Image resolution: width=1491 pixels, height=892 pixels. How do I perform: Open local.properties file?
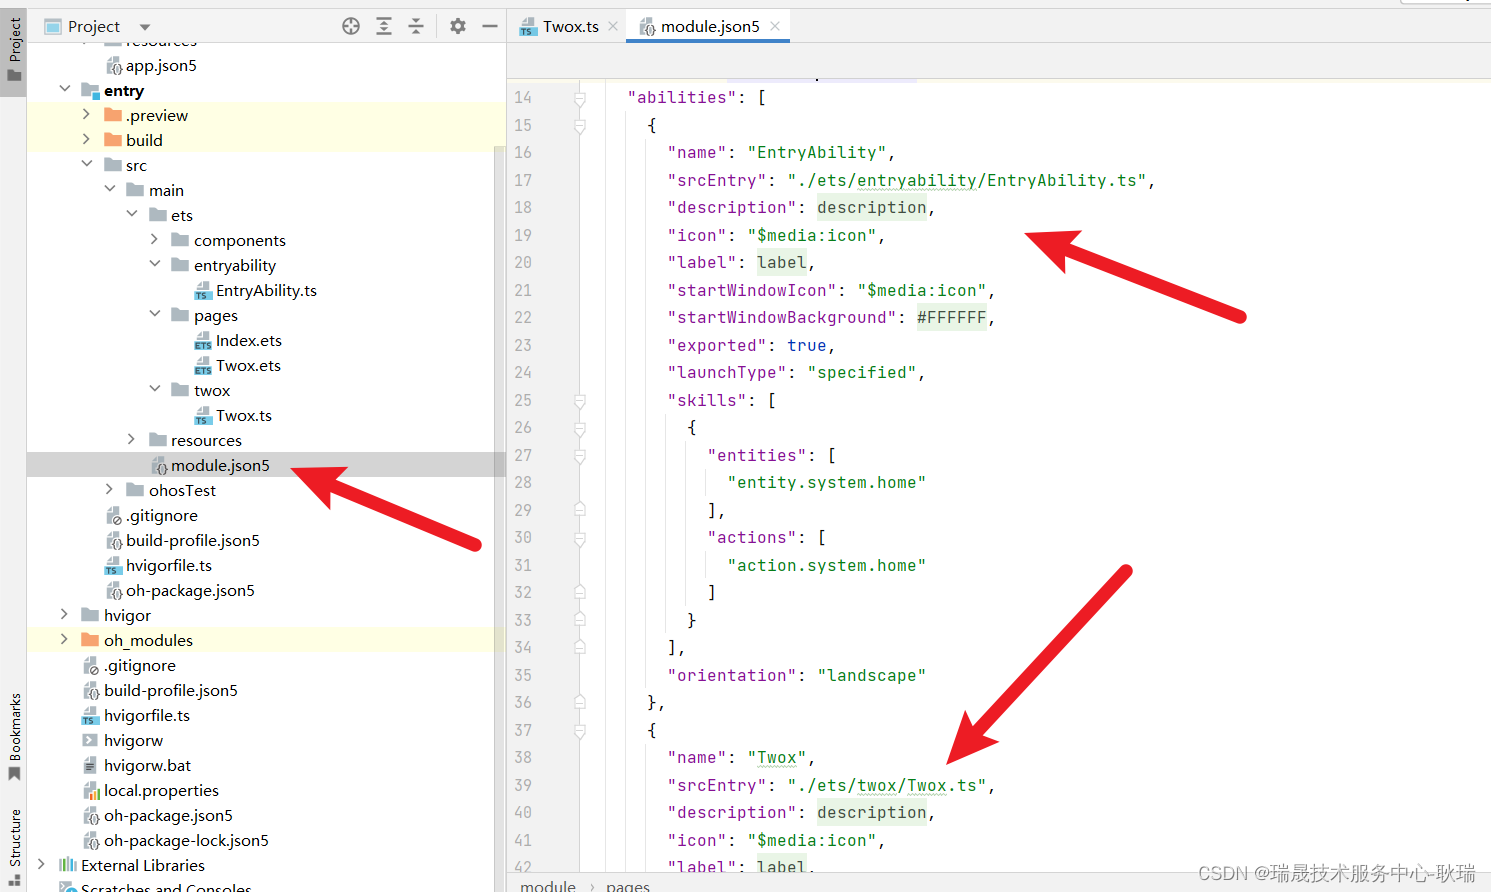(x=161, y=791)
